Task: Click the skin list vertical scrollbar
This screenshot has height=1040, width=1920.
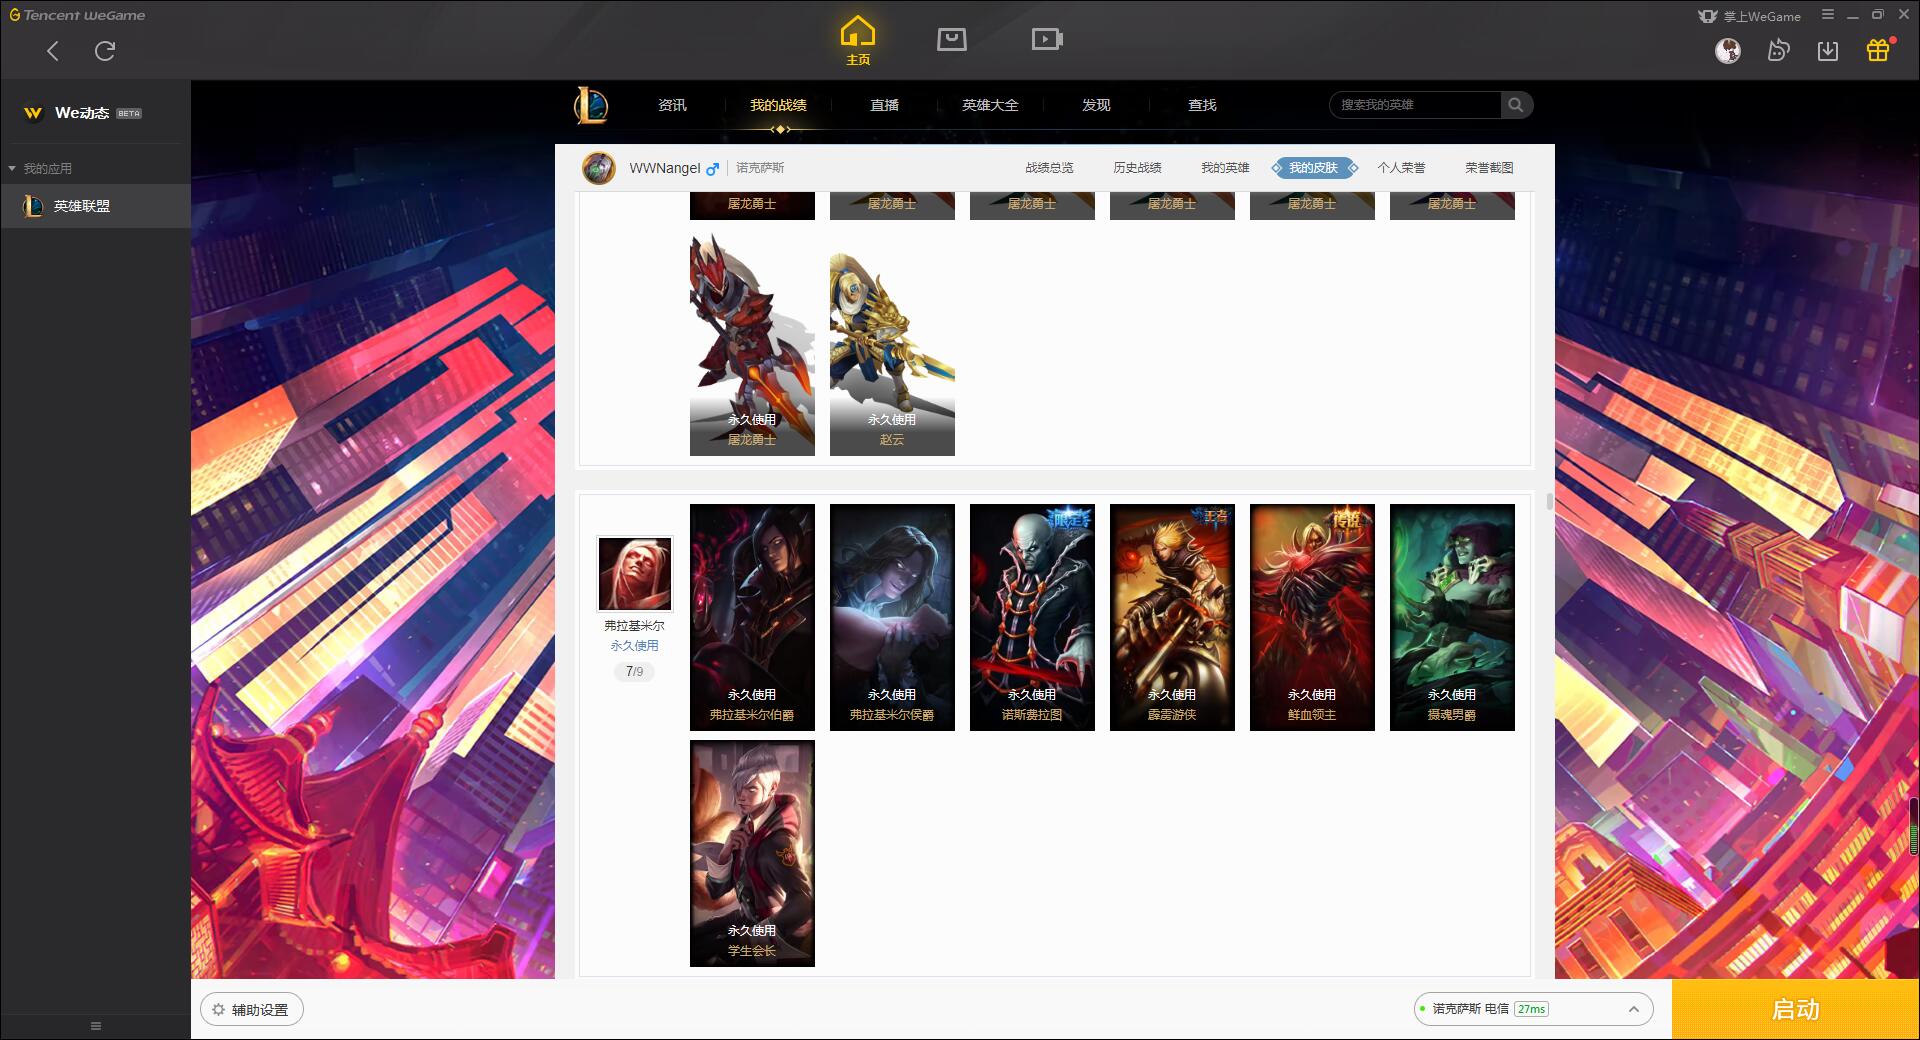Action: pyautogui.click(x=1549, y=501)
